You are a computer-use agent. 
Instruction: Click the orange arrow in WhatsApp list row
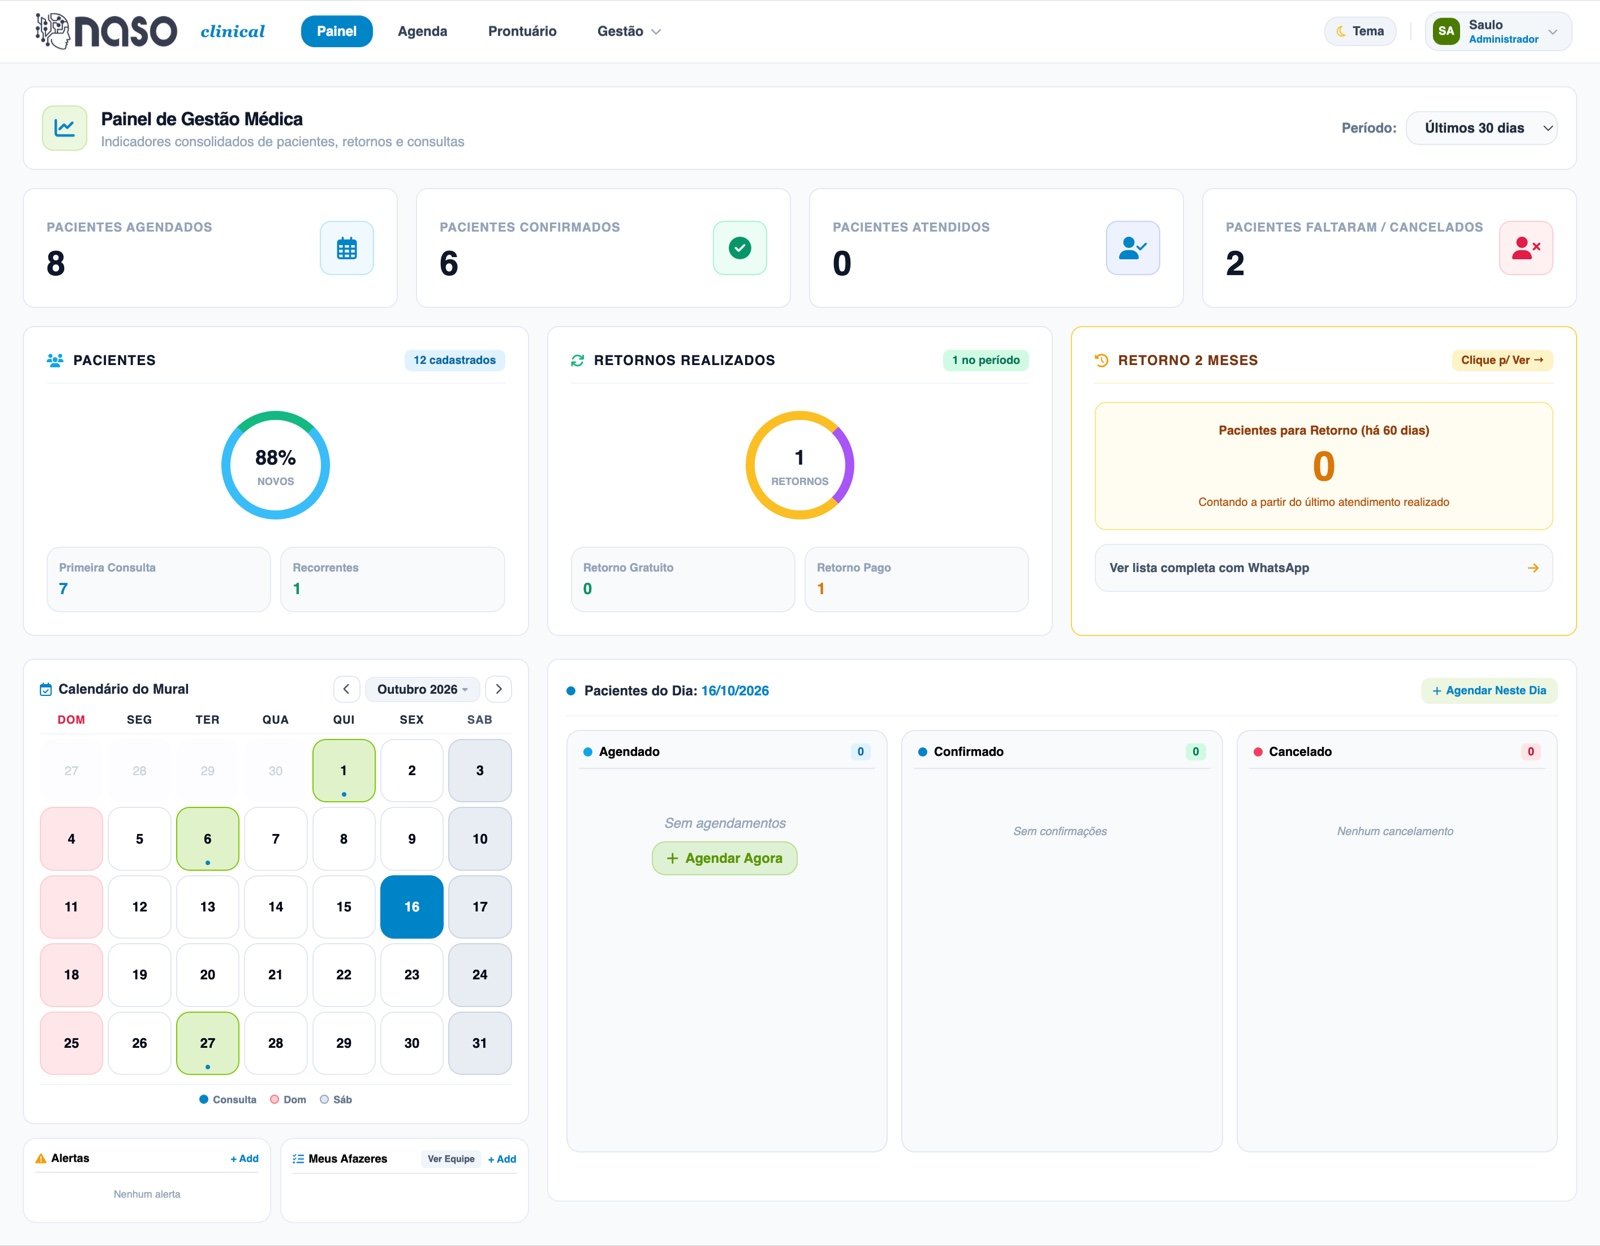(1533, 568)
